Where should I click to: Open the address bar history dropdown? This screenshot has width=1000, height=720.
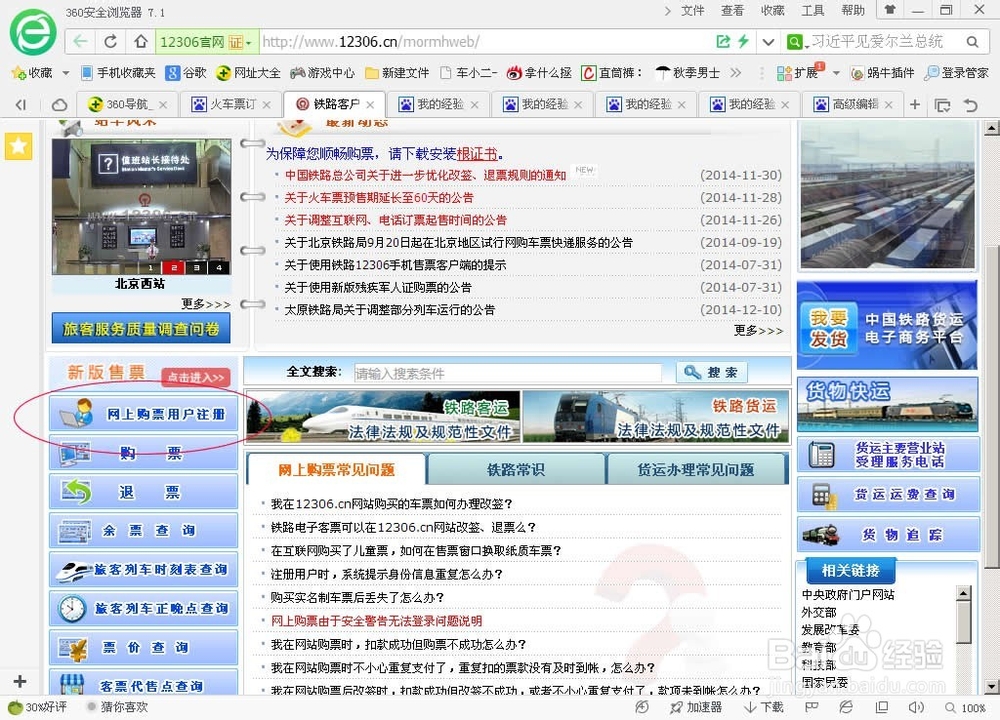[x=768, y=42]
